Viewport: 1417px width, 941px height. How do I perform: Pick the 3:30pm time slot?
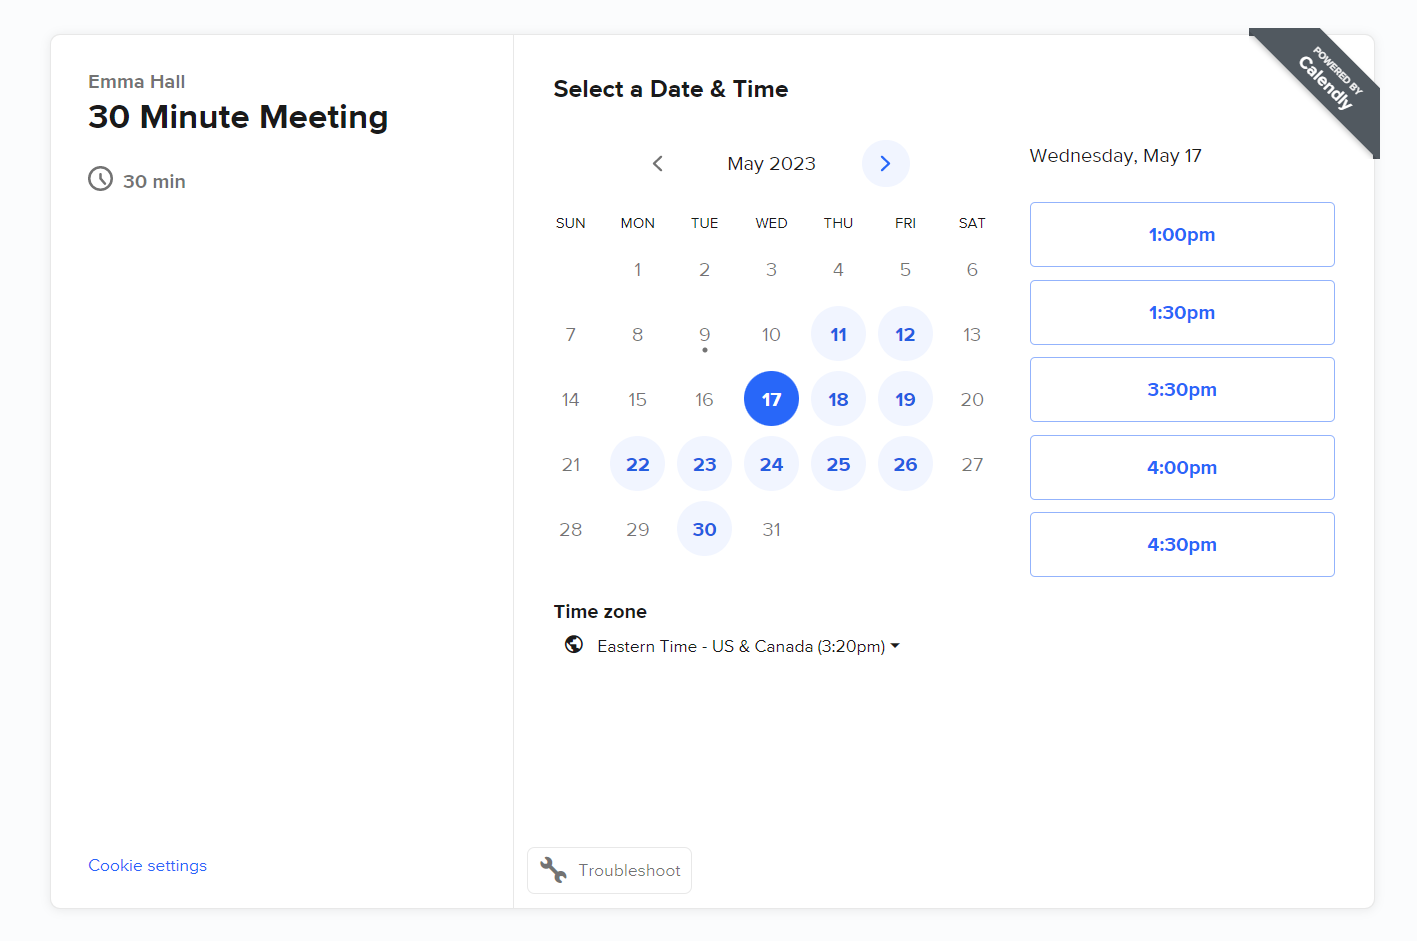coord(1181,389)
